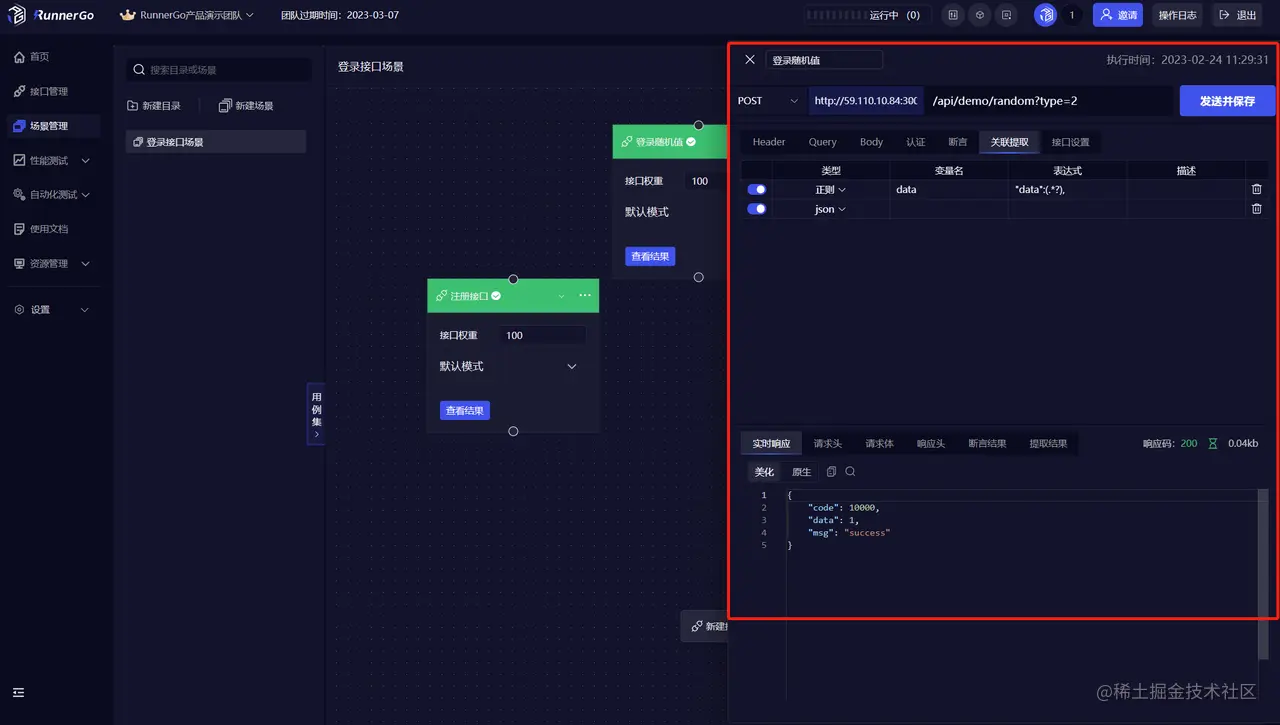This screenshot has height=725, width=1280.
Task: Collapse the sidebar with the bottom-left menu icon
Action: (19, 692)
